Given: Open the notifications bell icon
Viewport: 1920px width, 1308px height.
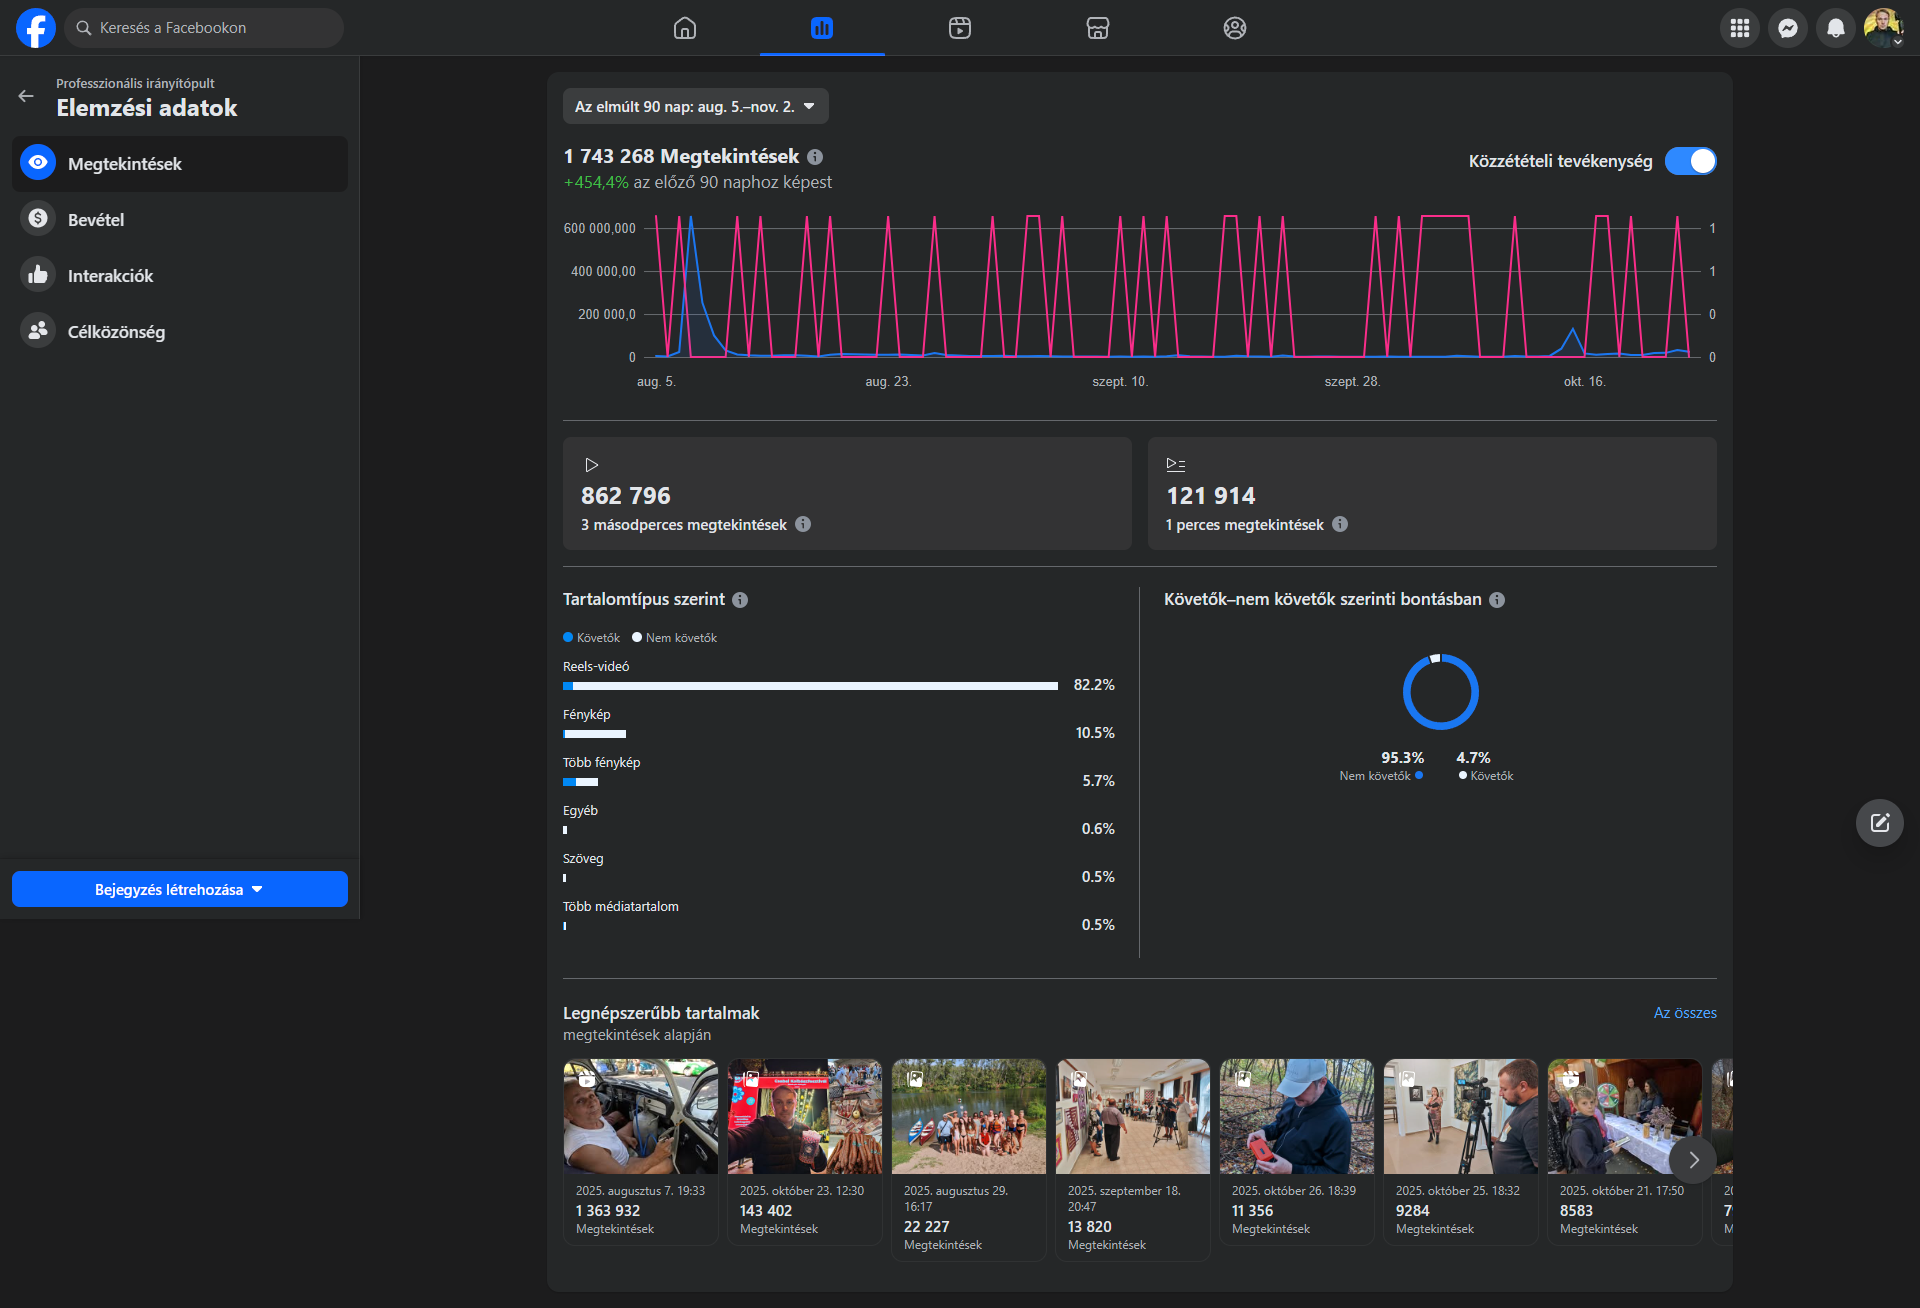Looking at the screenshot, I should coord(1836,28).
